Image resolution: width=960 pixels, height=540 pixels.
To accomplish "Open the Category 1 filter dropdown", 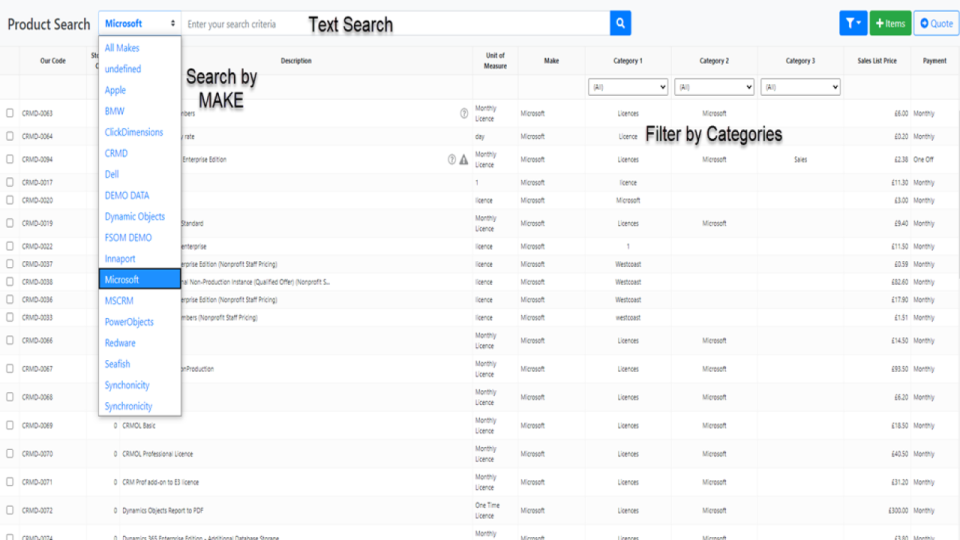I will pos(628,87).
